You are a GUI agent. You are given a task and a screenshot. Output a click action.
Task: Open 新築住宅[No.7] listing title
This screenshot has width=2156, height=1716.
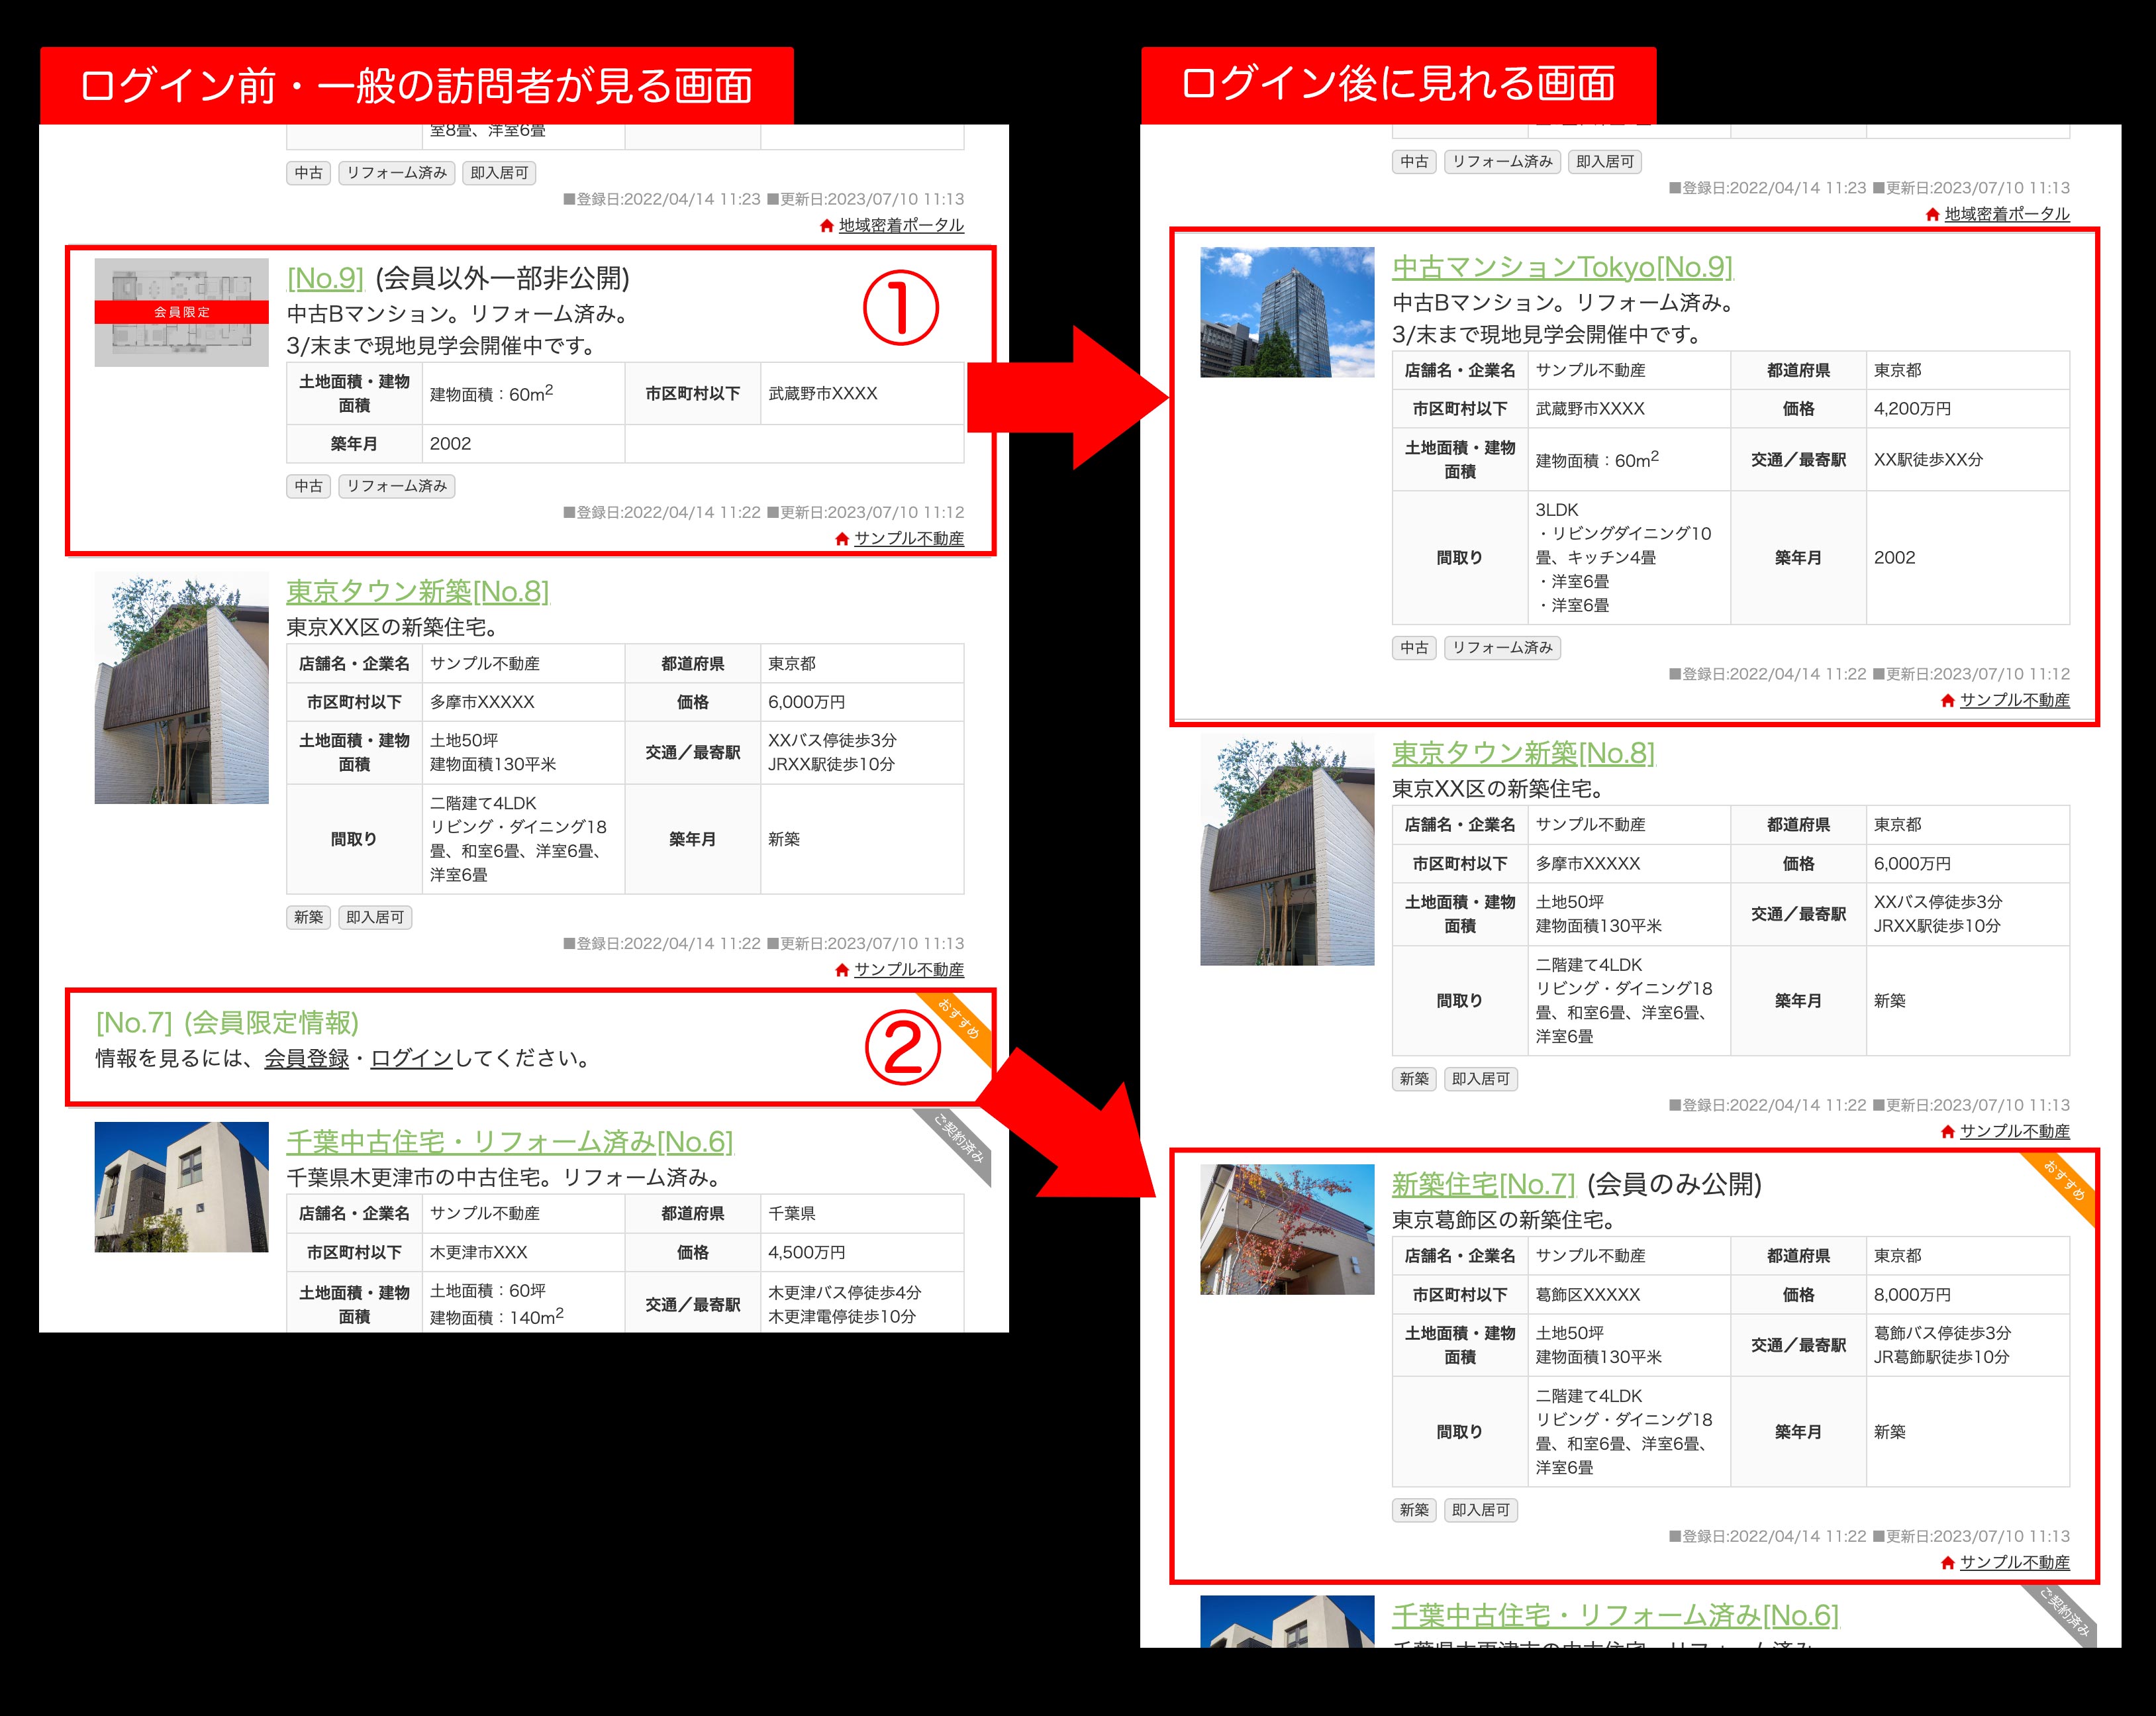coord(1483,1184)
